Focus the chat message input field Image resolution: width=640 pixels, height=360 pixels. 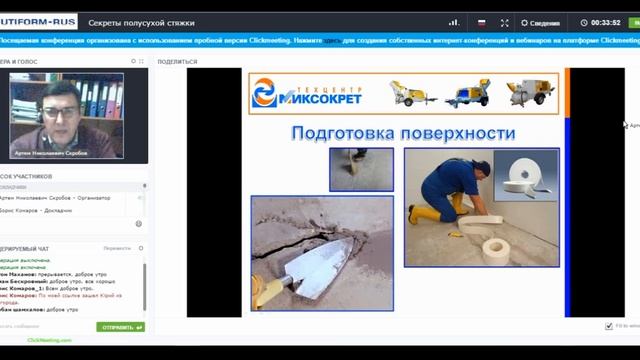click(x=47, y=327)
